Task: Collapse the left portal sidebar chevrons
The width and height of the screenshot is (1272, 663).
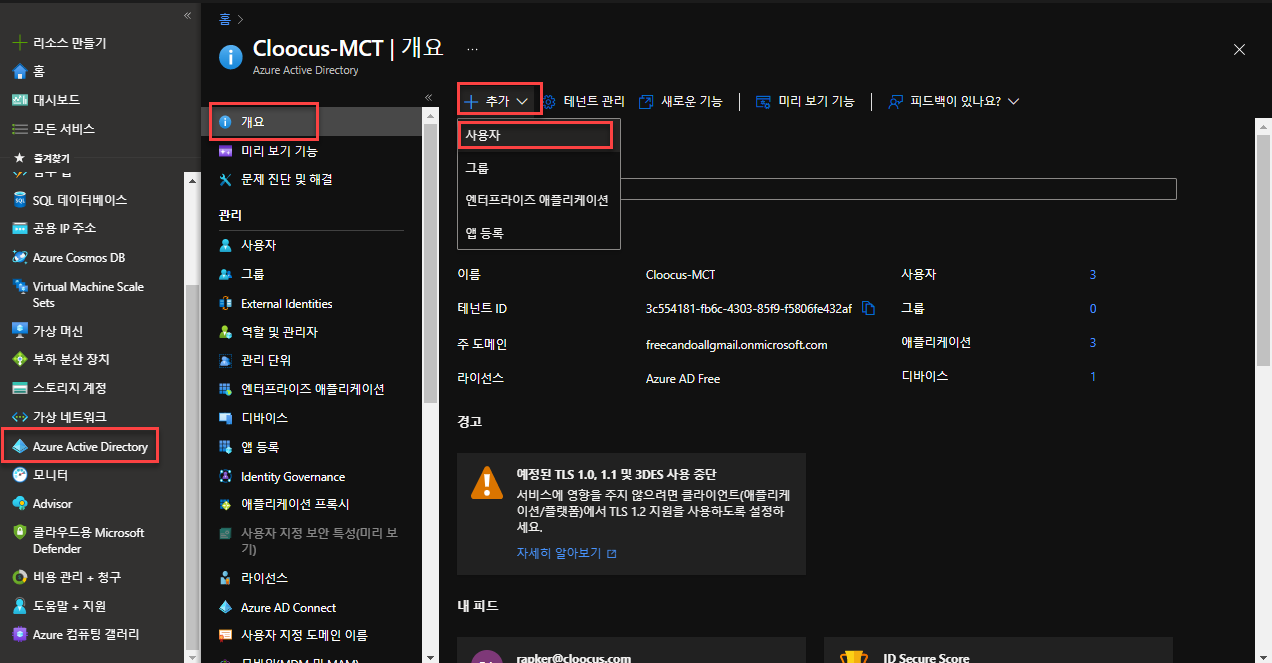Action: tap(187, 16)
